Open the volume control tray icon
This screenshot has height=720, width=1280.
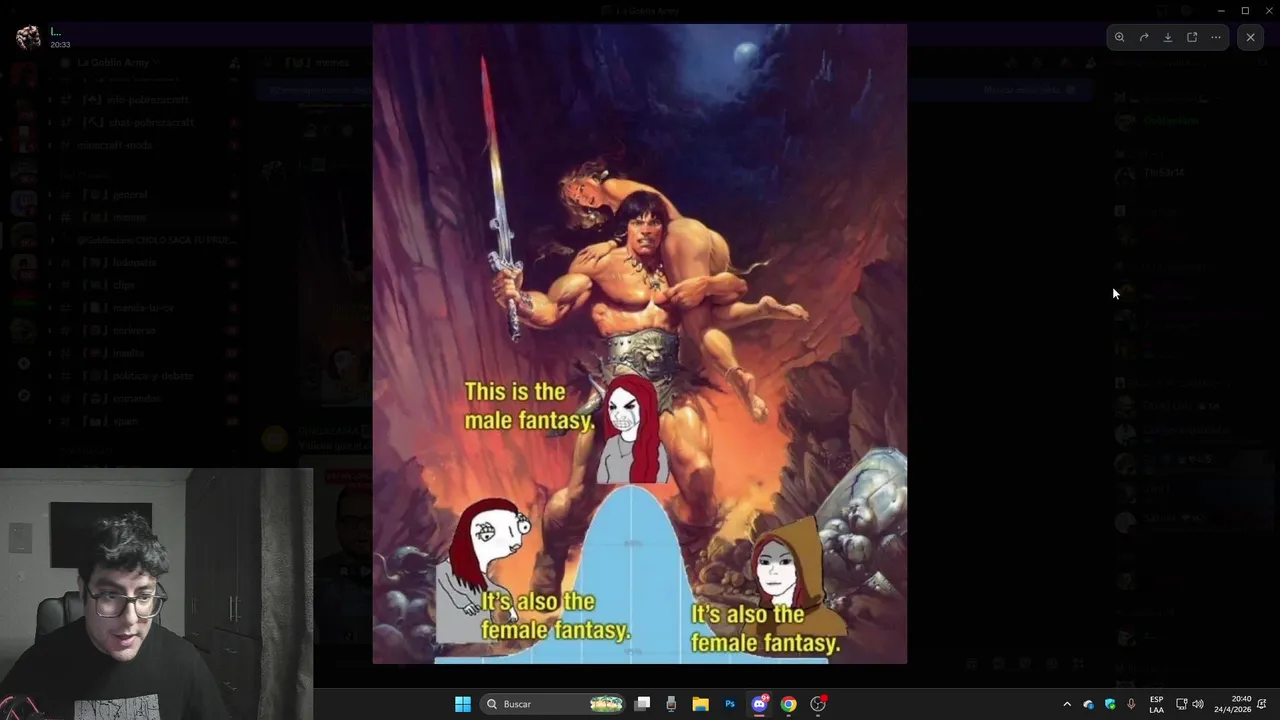(x=1198, y=704)
